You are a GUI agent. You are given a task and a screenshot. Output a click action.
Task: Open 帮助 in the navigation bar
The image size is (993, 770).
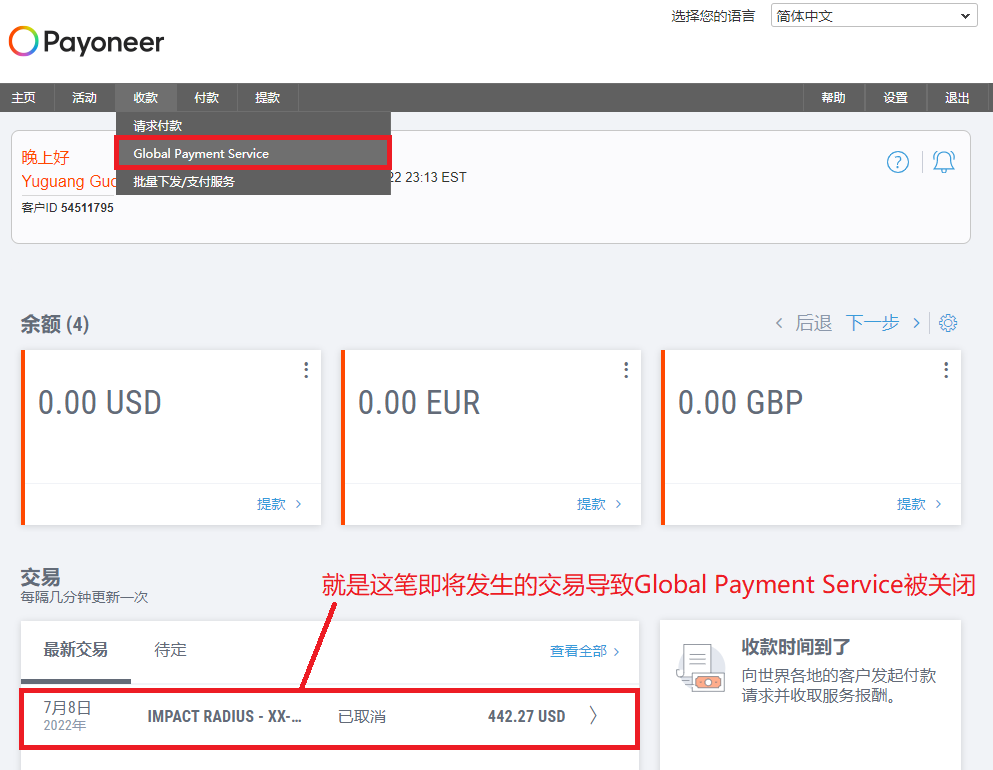[x=833, y=98]
